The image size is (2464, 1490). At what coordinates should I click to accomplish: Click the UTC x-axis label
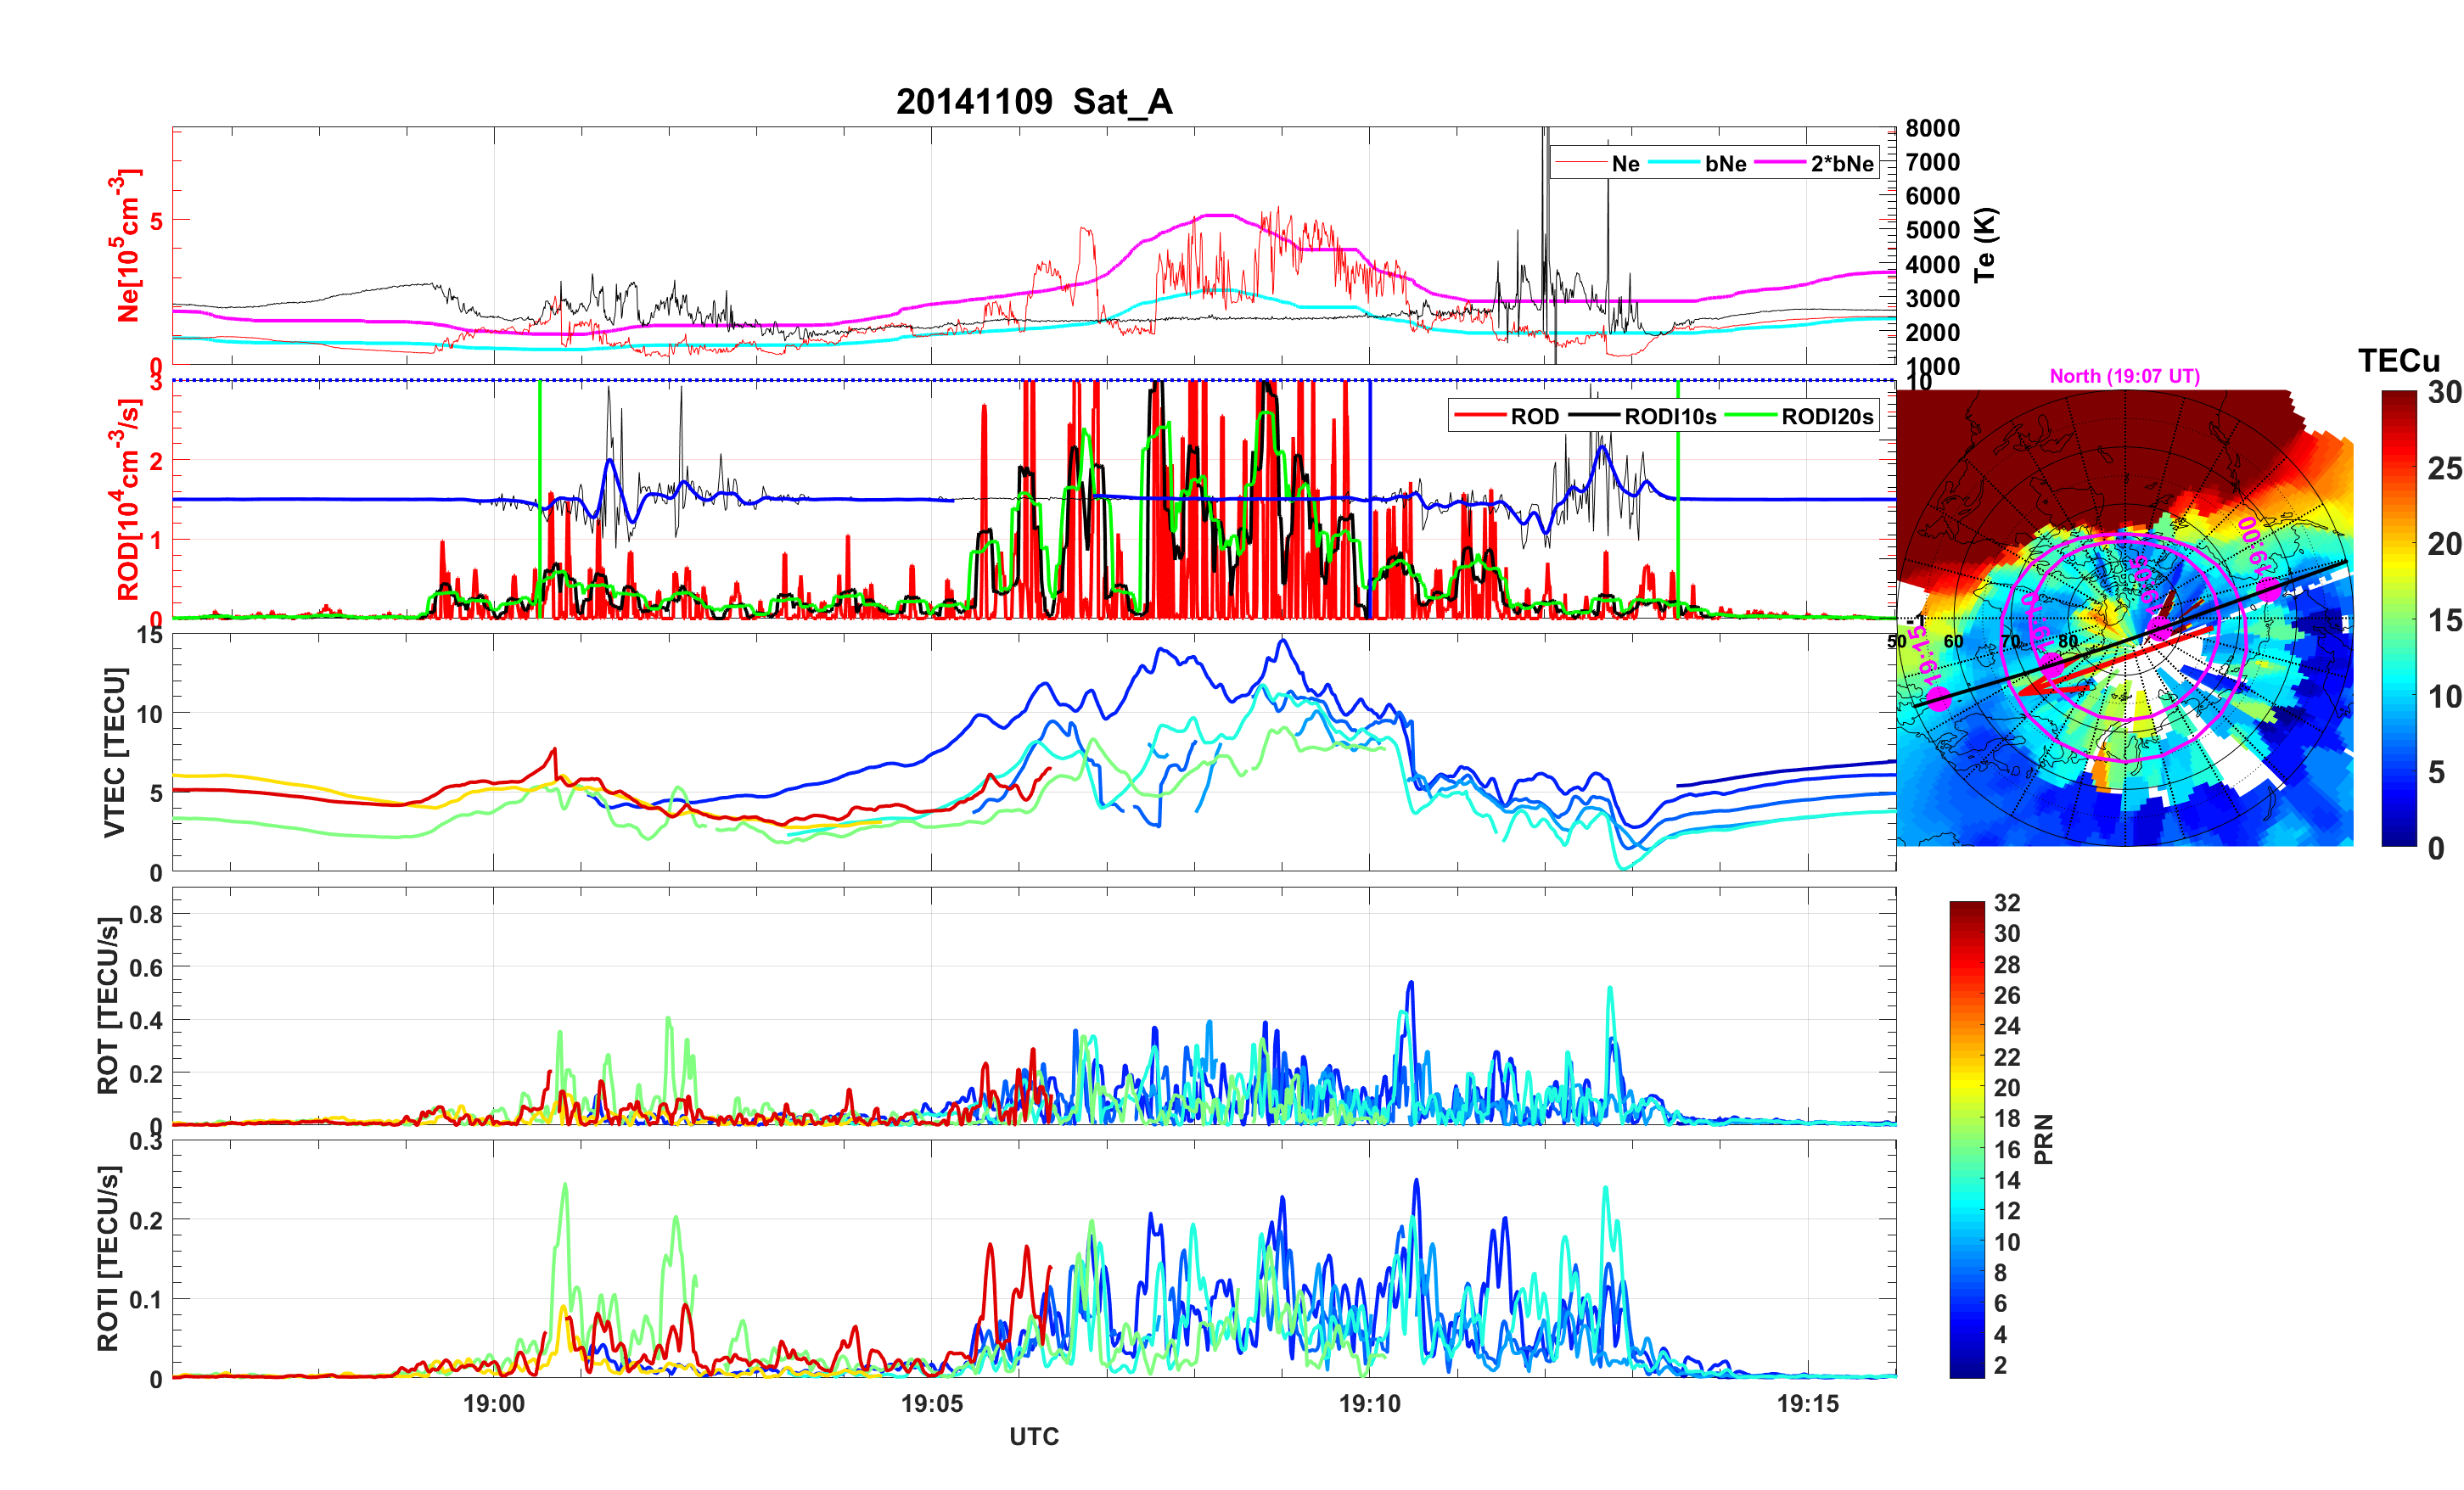(1033, 1437)
